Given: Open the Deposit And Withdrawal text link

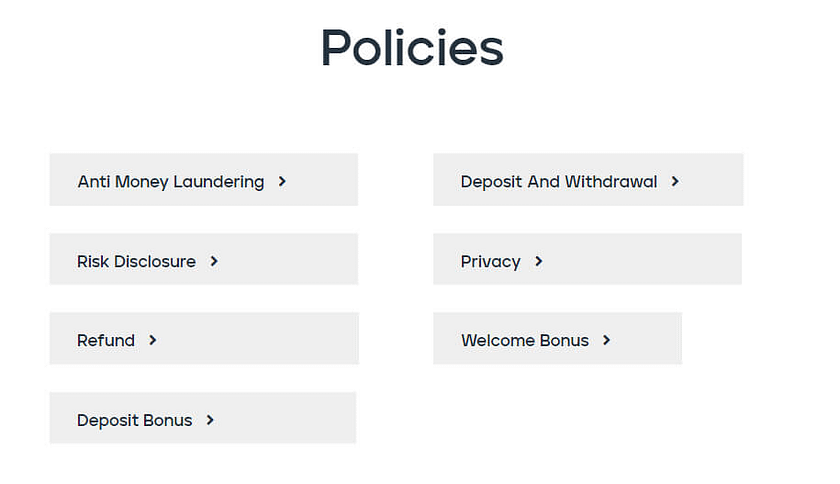Looking at the screenshot, I should (x=558, y=182).
